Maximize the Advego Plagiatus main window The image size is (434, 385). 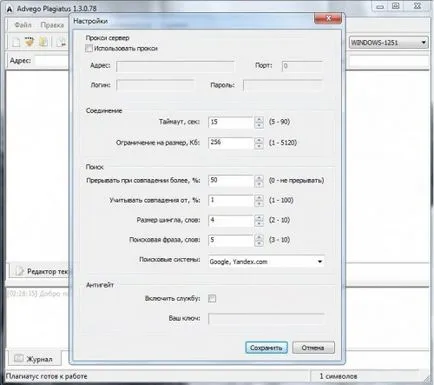395,6
